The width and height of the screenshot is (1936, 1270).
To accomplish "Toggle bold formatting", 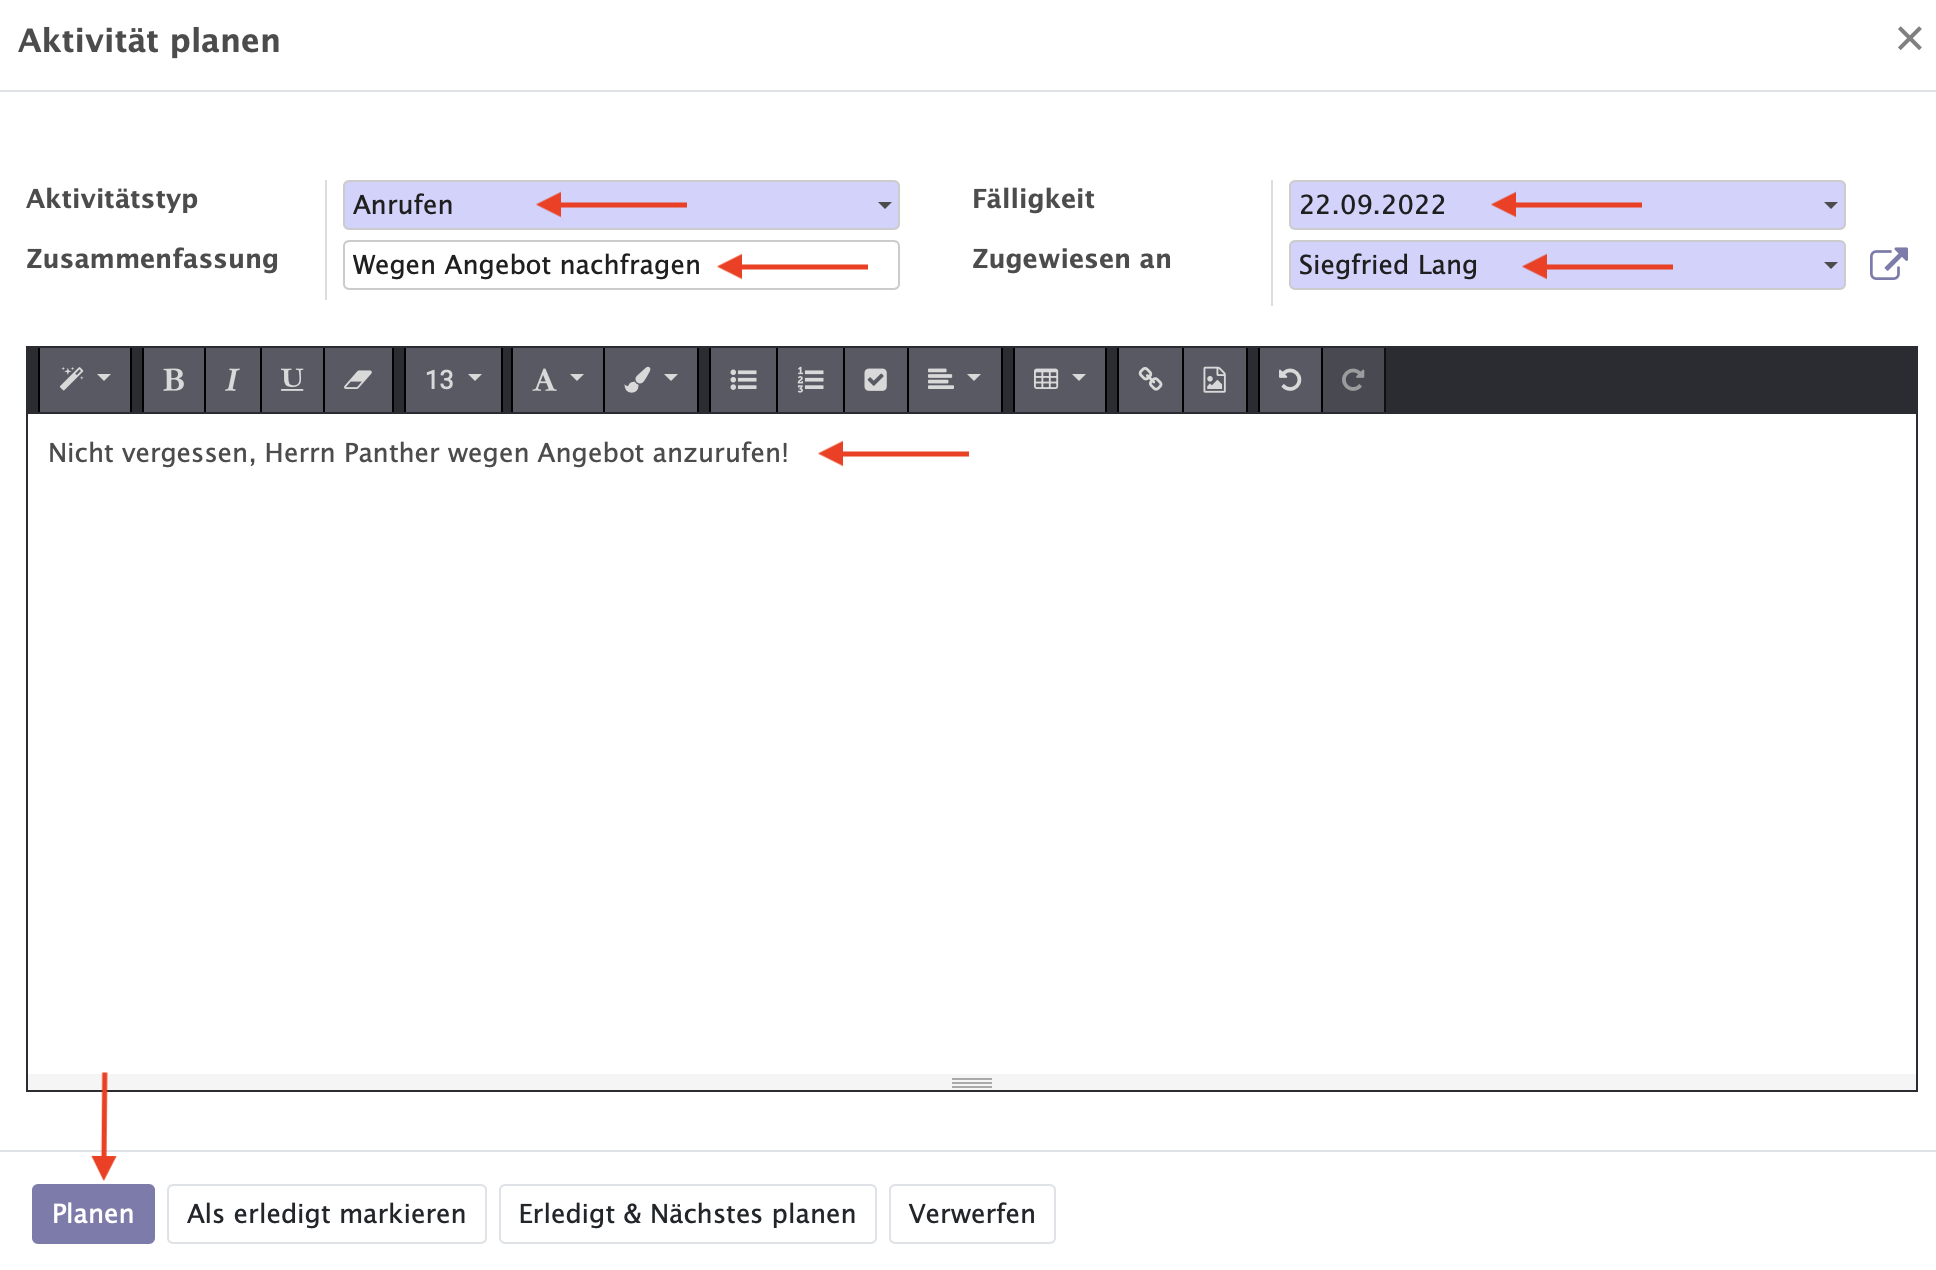I will coord(174,380).
